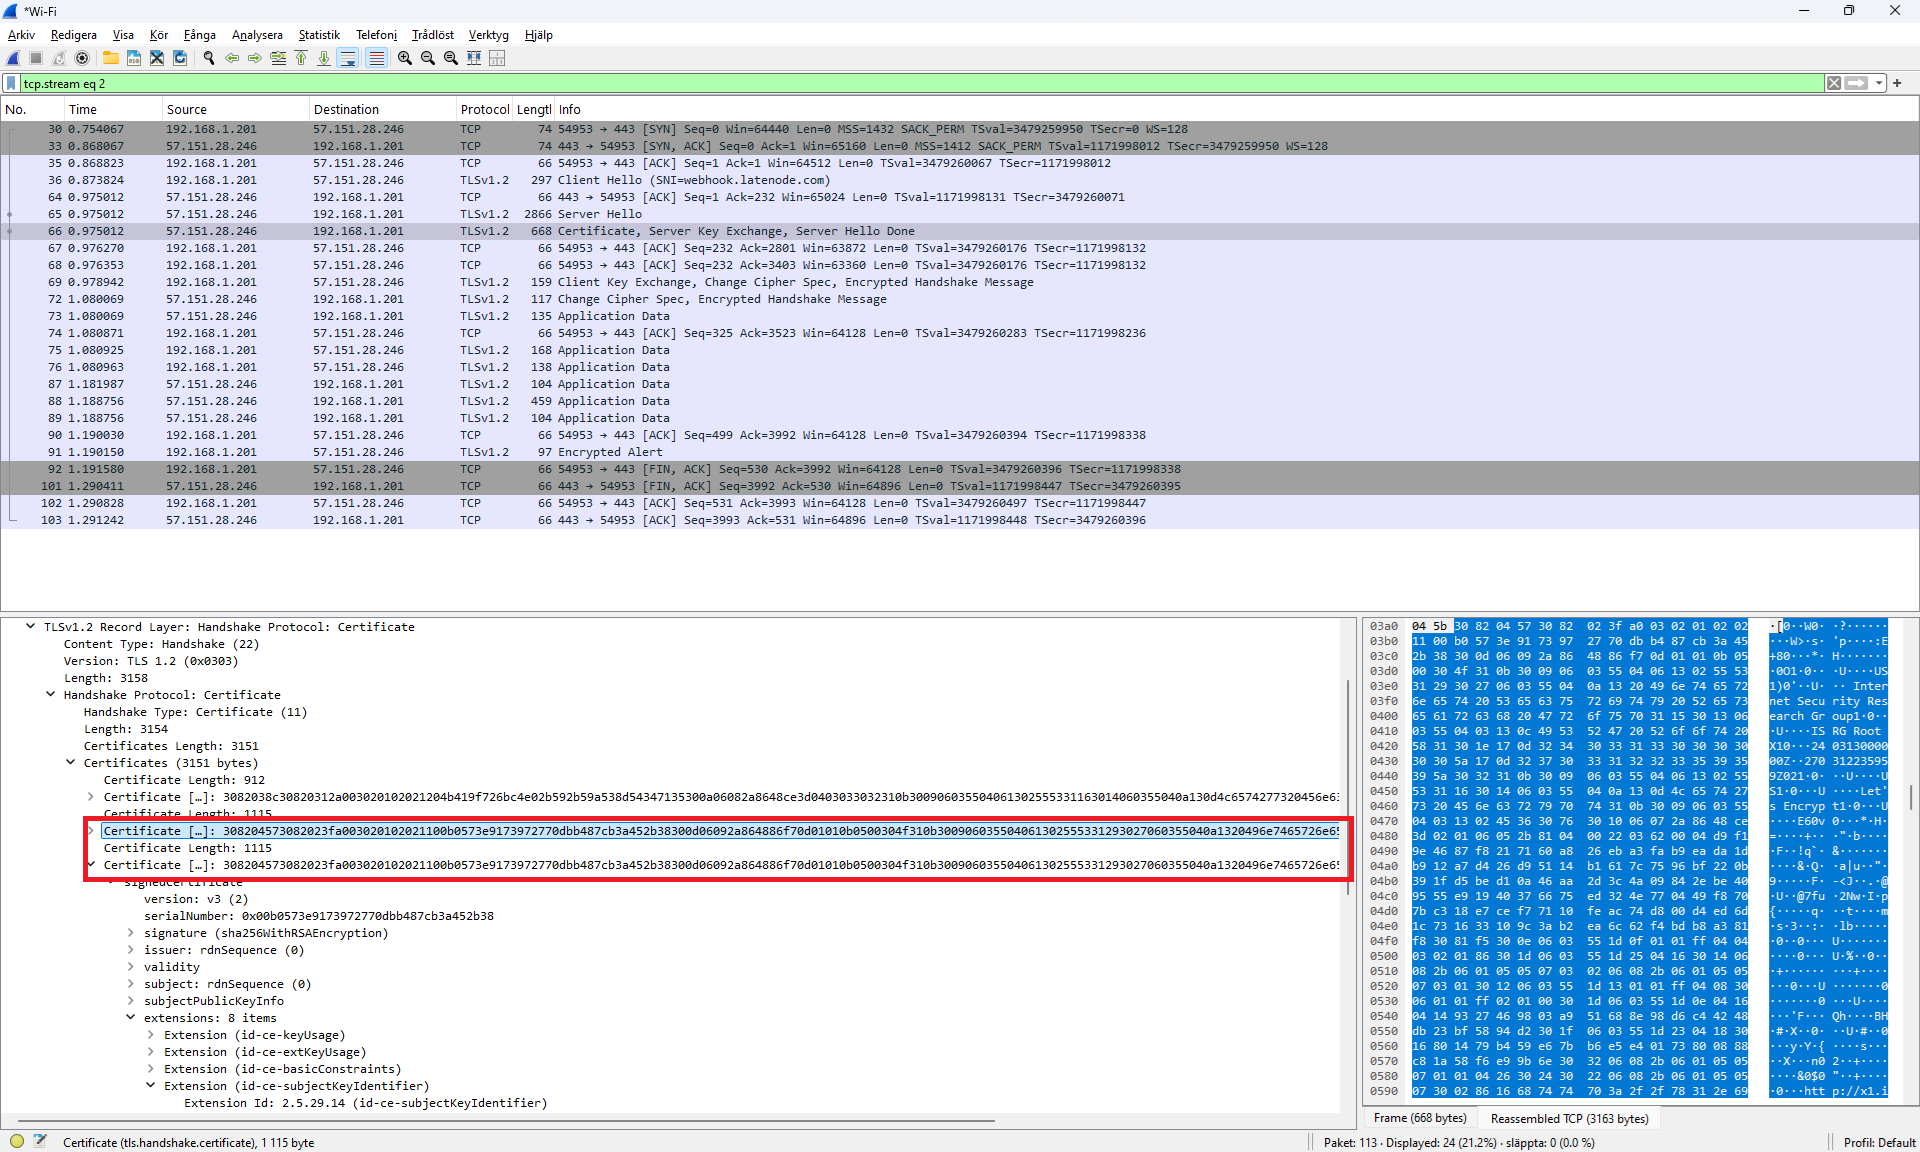1920x1152 pixels.
Task: Expand the subjectPublicKeyInfo node
Action: point(130,1001)
